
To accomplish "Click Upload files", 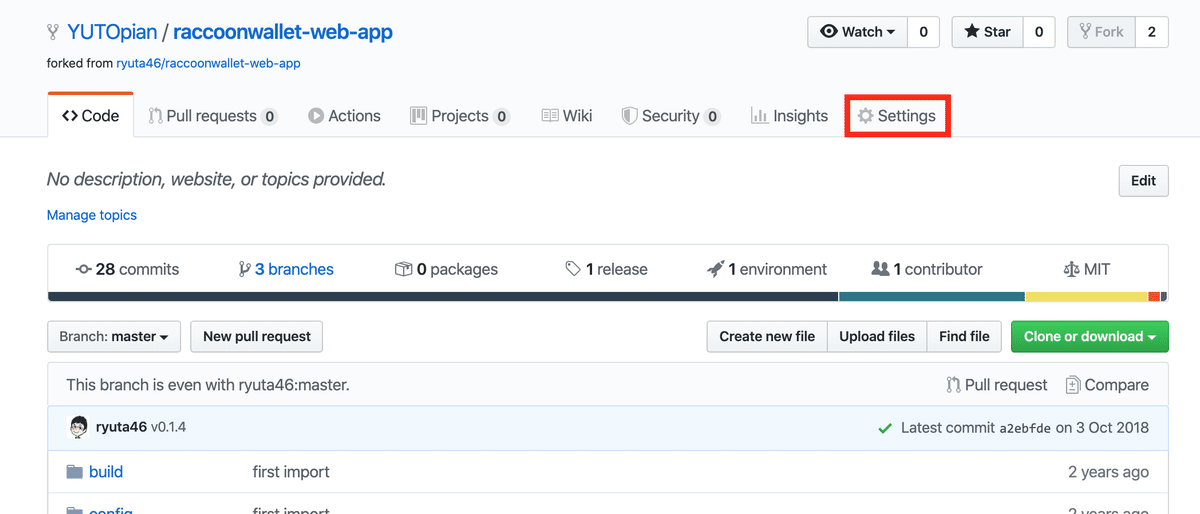I will [x=877, y=336].
